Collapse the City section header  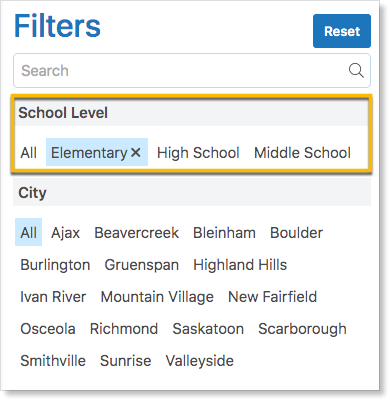(192, 193)
